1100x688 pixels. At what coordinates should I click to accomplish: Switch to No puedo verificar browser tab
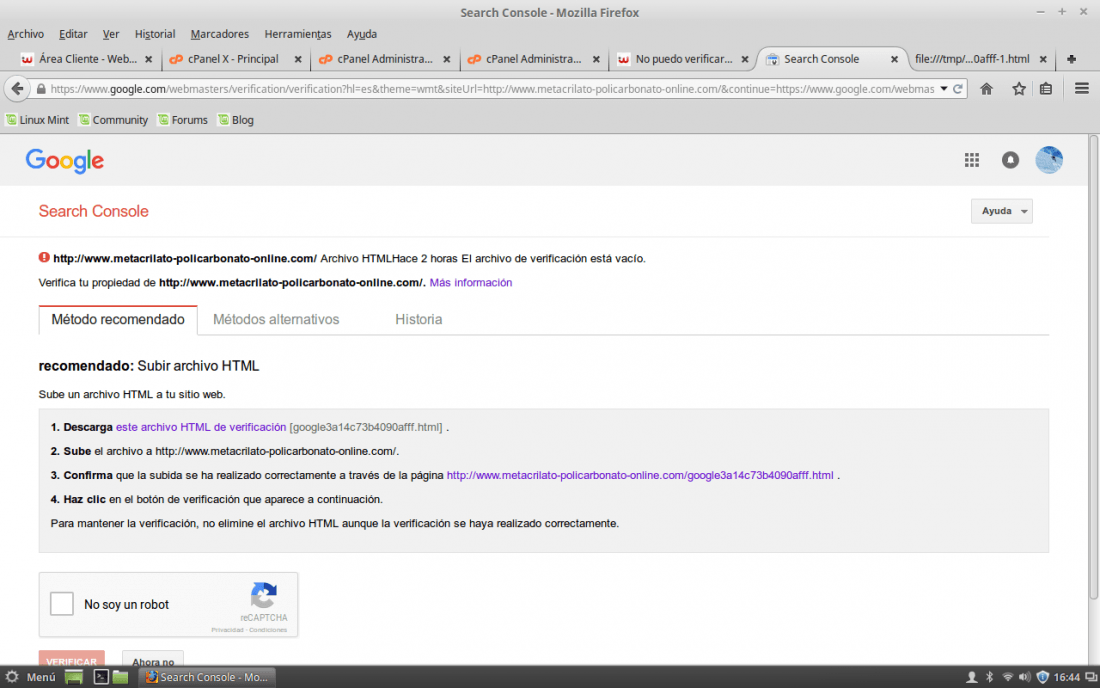pos(683,60)
